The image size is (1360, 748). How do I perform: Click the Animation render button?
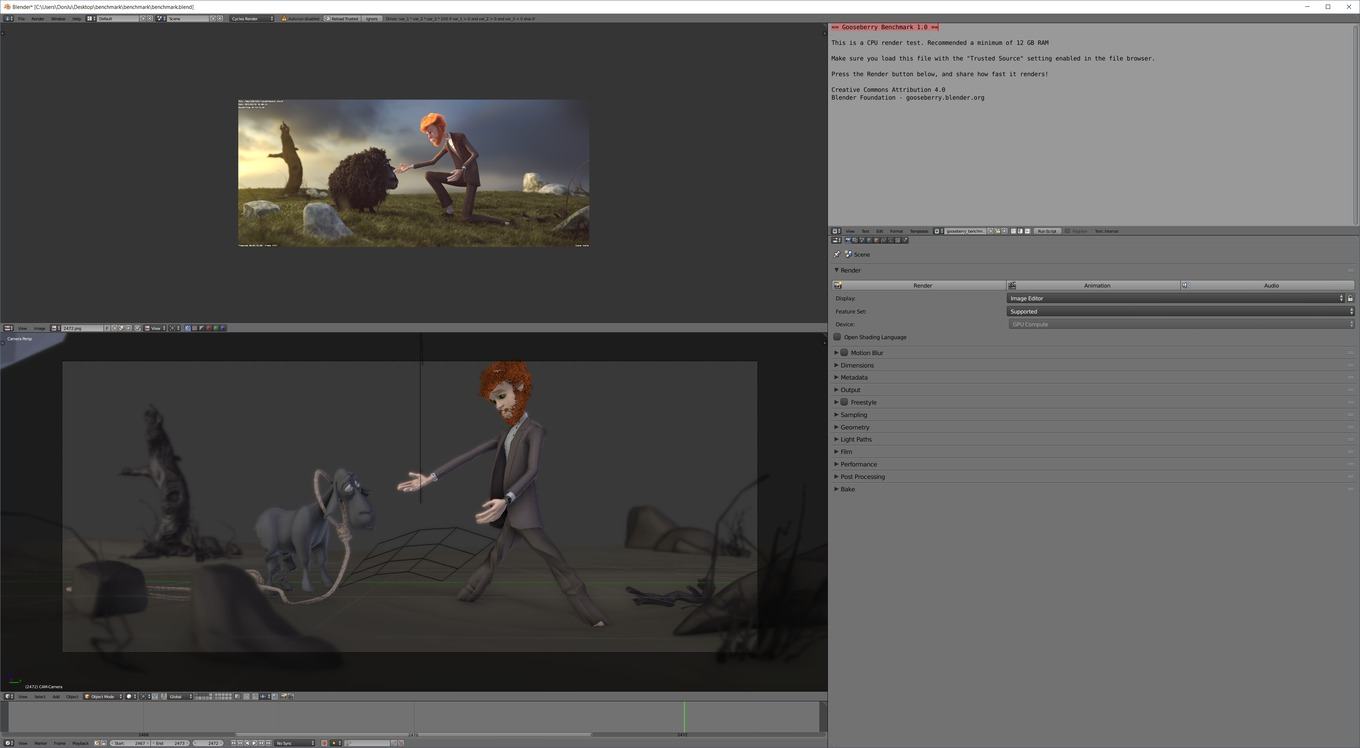1093,285
